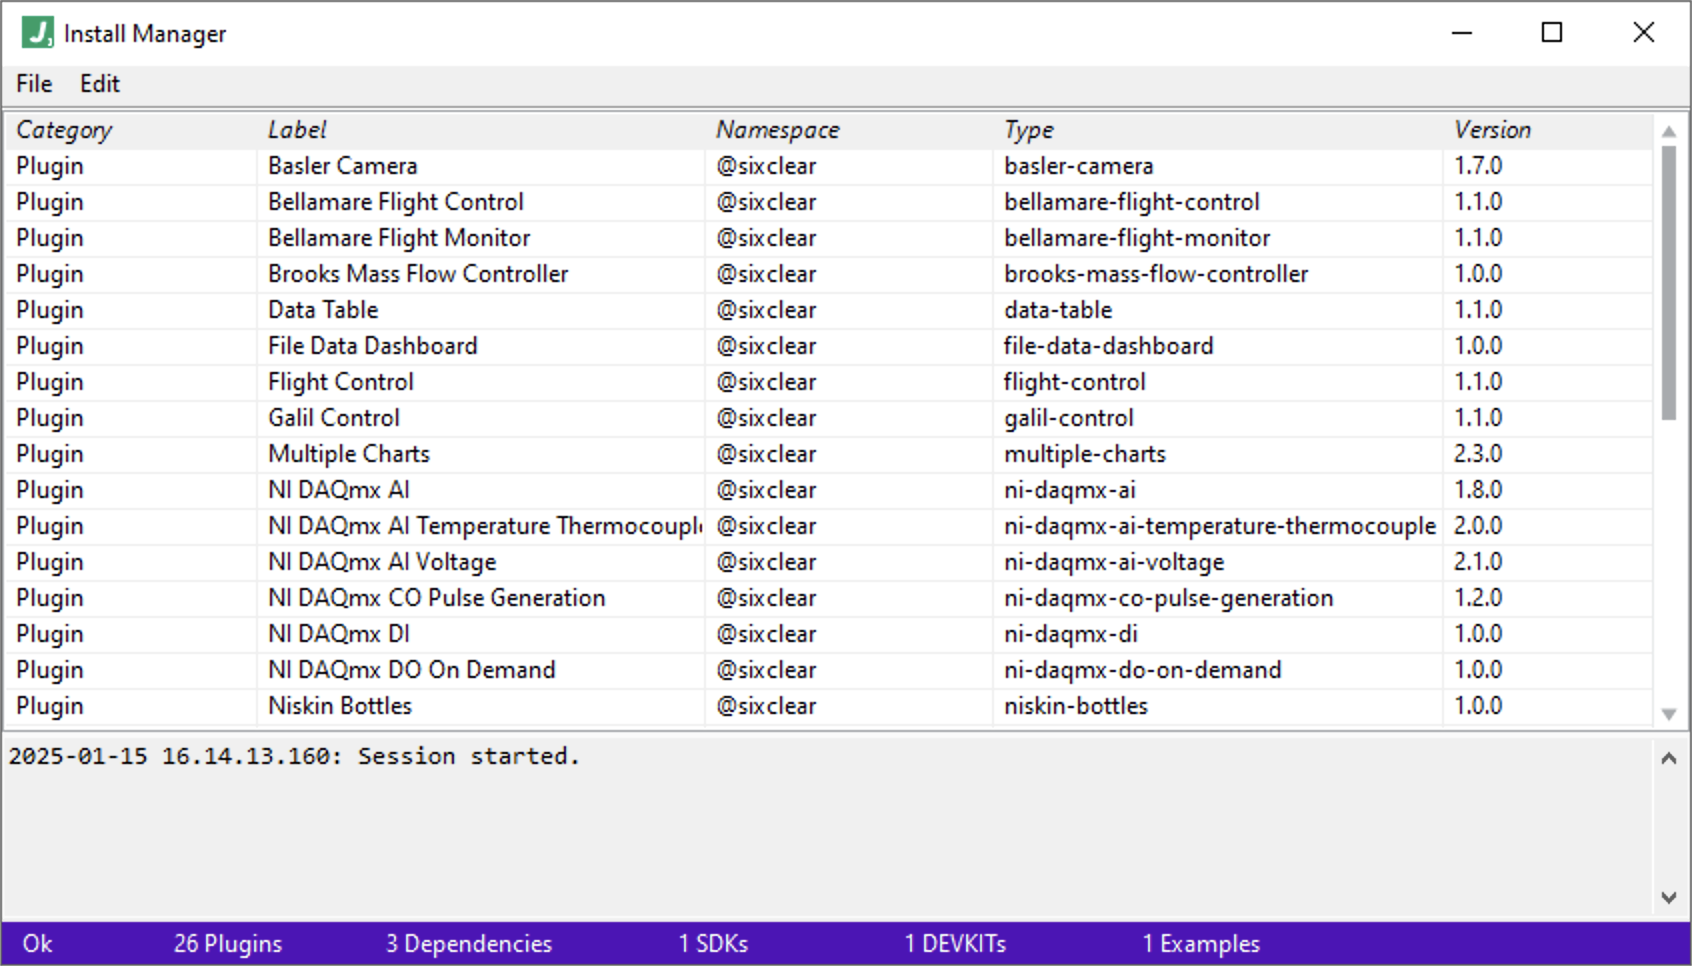The width and height of the screenshot is (1692, 966).
Task: Click the ni-daqmx-ai-voltage type cell
Action: pos(1115,562)
